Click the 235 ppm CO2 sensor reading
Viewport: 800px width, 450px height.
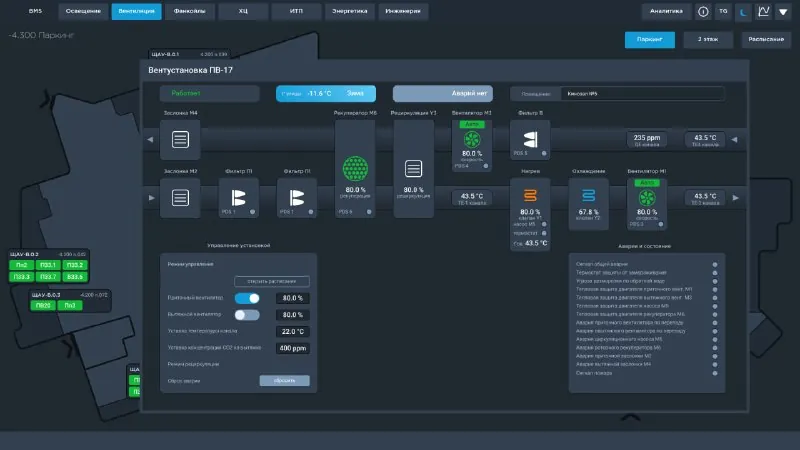(646, 140)
